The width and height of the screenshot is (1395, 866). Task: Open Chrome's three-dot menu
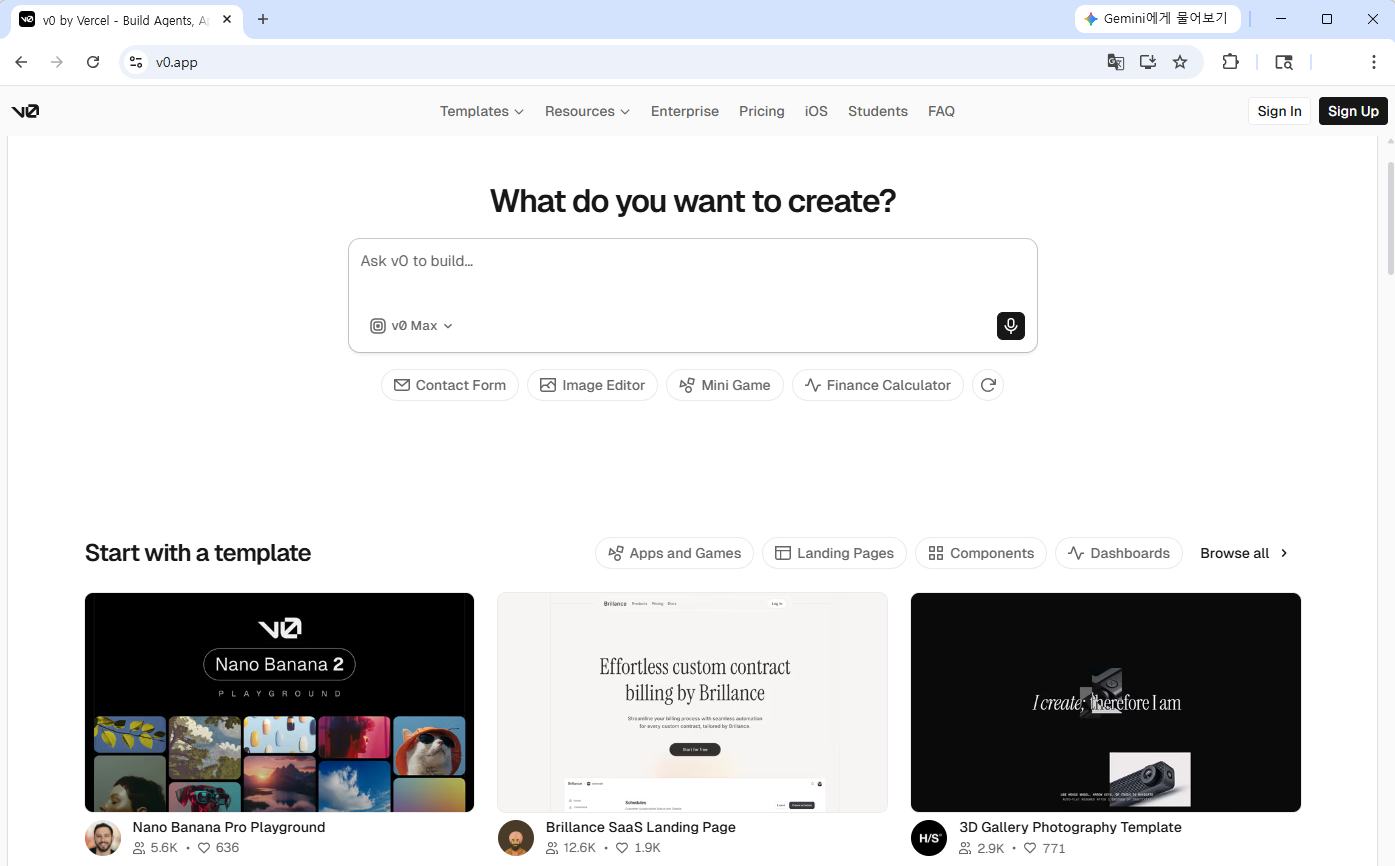coord(1373,62)
